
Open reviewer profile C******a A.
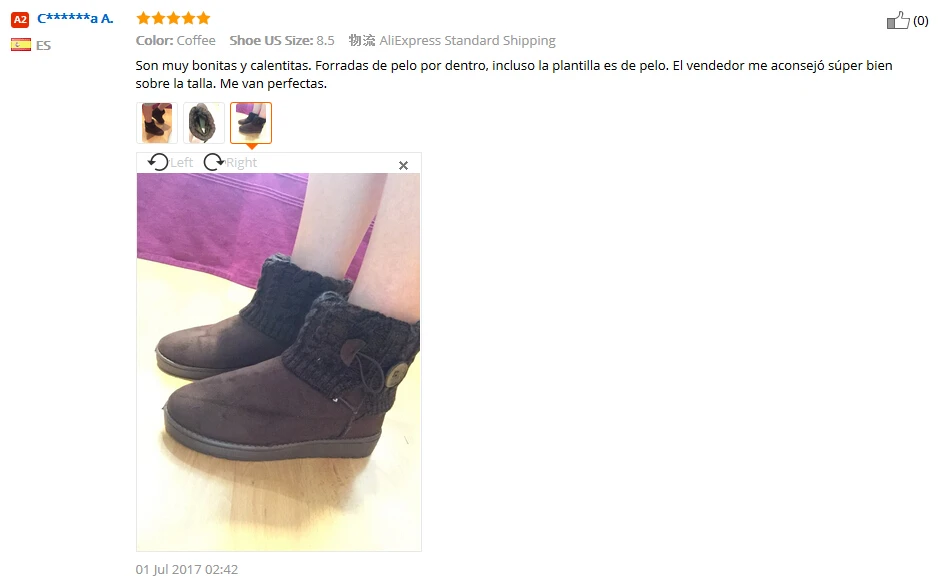click(x=75, y=19)
